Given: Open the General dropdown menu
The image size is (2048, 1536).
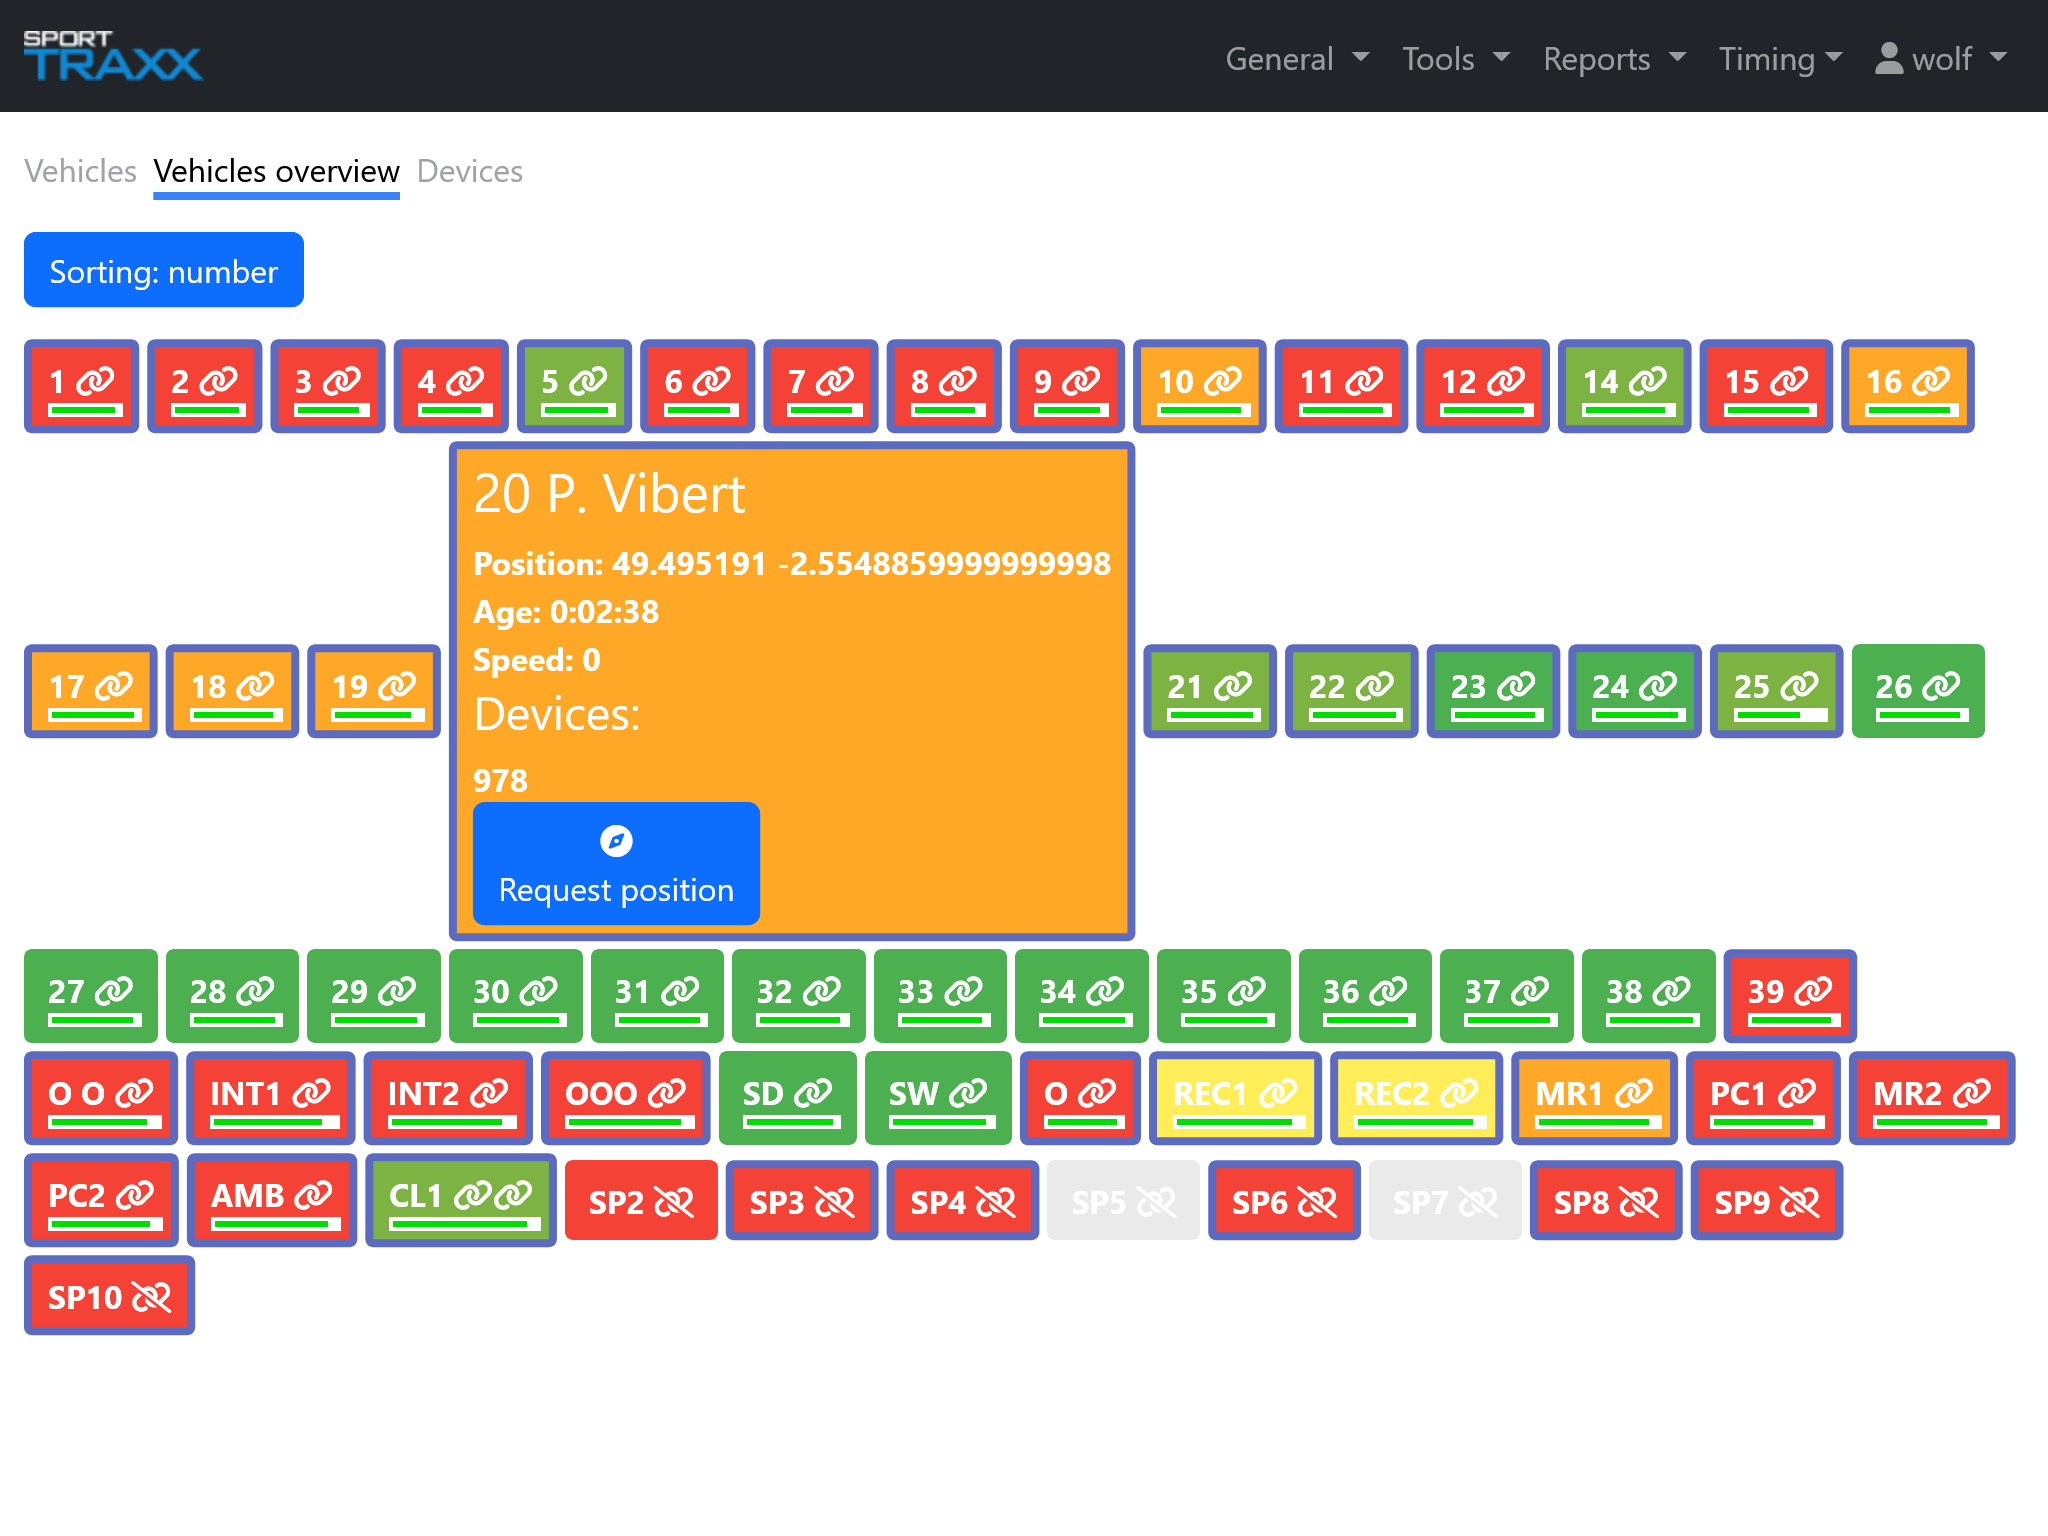Looking at the screenshot, I should coord(1296,59).
